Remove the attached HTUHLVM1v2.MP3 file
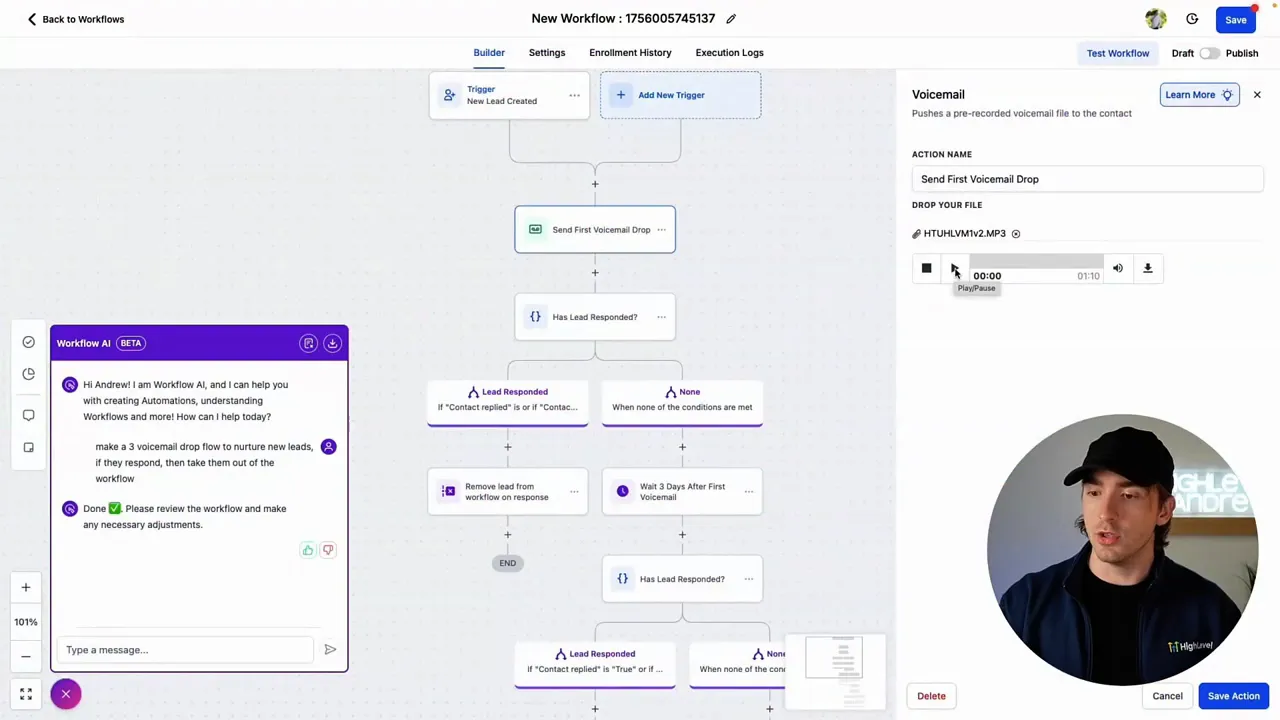This screenshot has height=720, width=1280. coord(1016,234)
